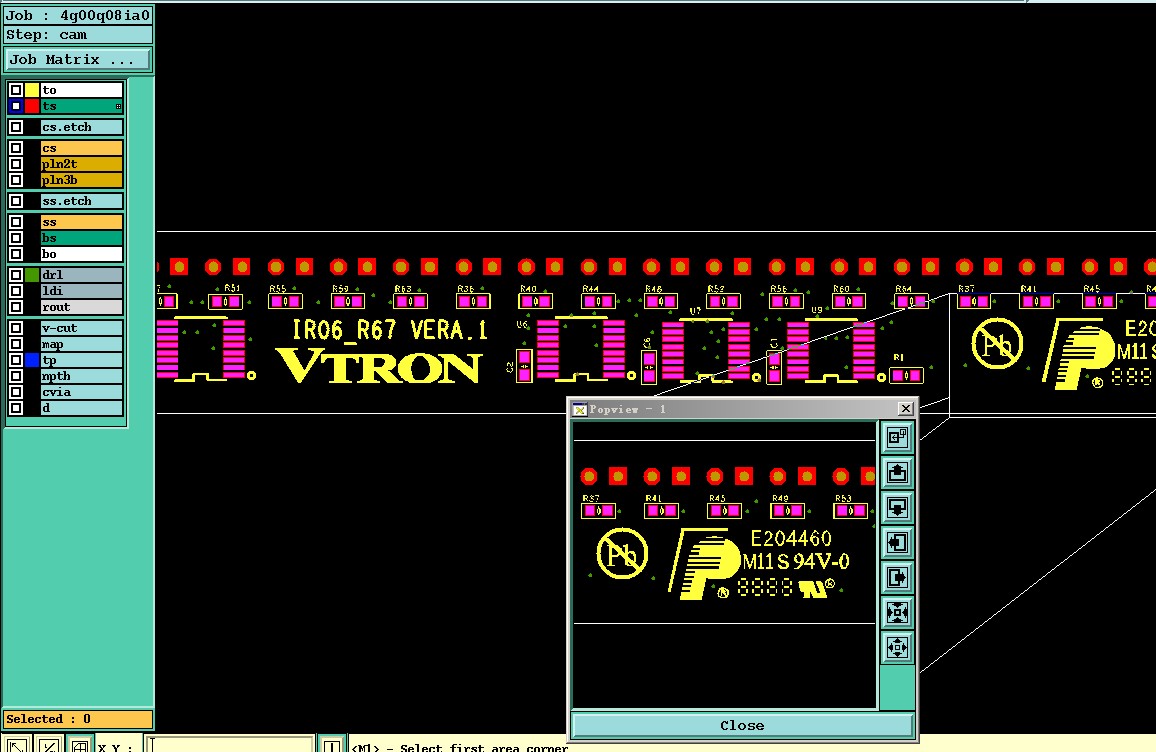Pan Popview left with arrow icon
Screen dimensions: 1156x752
pyautogui.click(x=897, y=543)
